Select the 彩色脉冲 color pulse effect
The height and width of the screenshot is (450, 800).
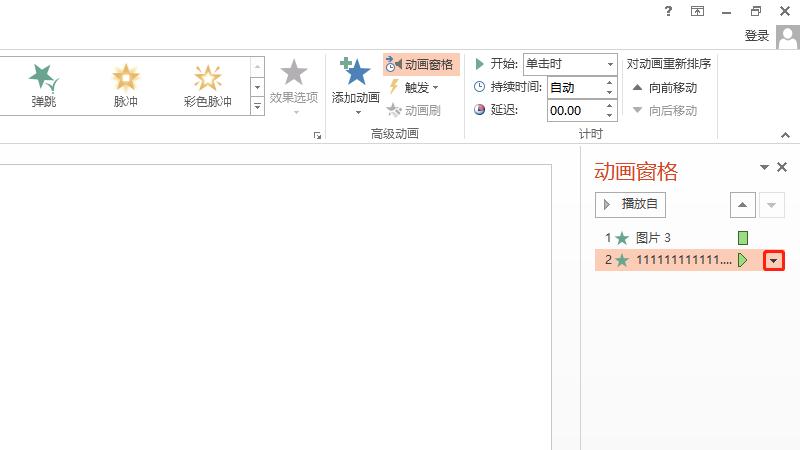208,86
